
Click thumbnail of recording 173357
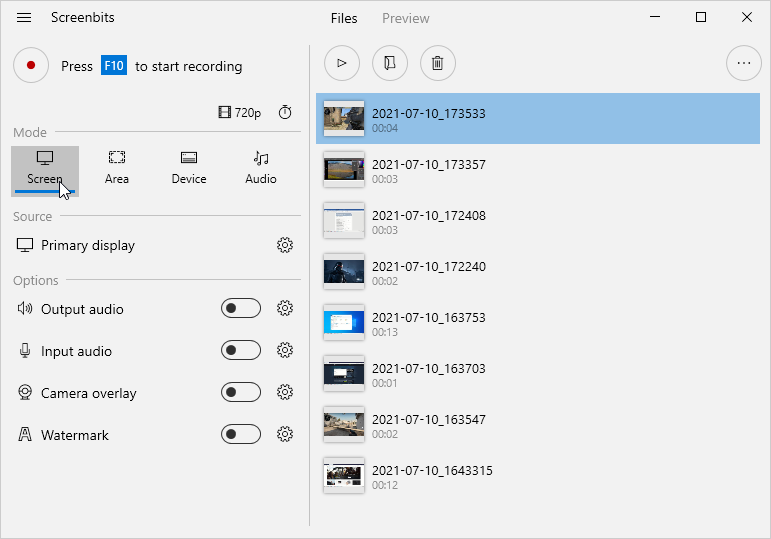(344, 170)
